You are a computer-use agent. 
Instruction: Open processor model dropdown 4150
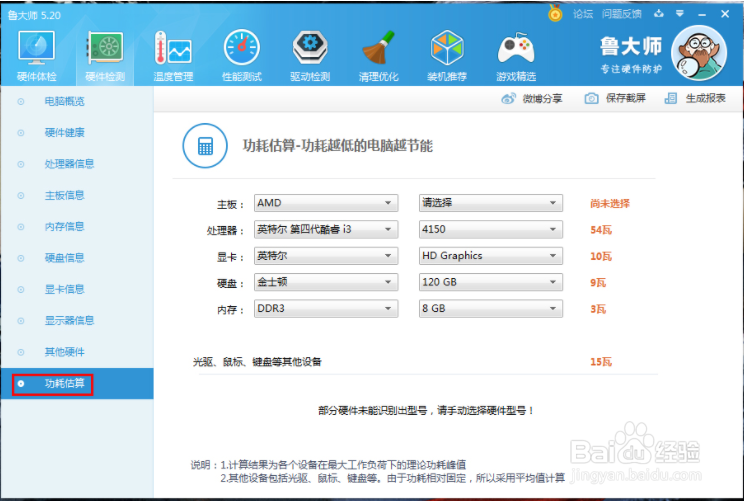pyautogui.click(x=491, y=230)
